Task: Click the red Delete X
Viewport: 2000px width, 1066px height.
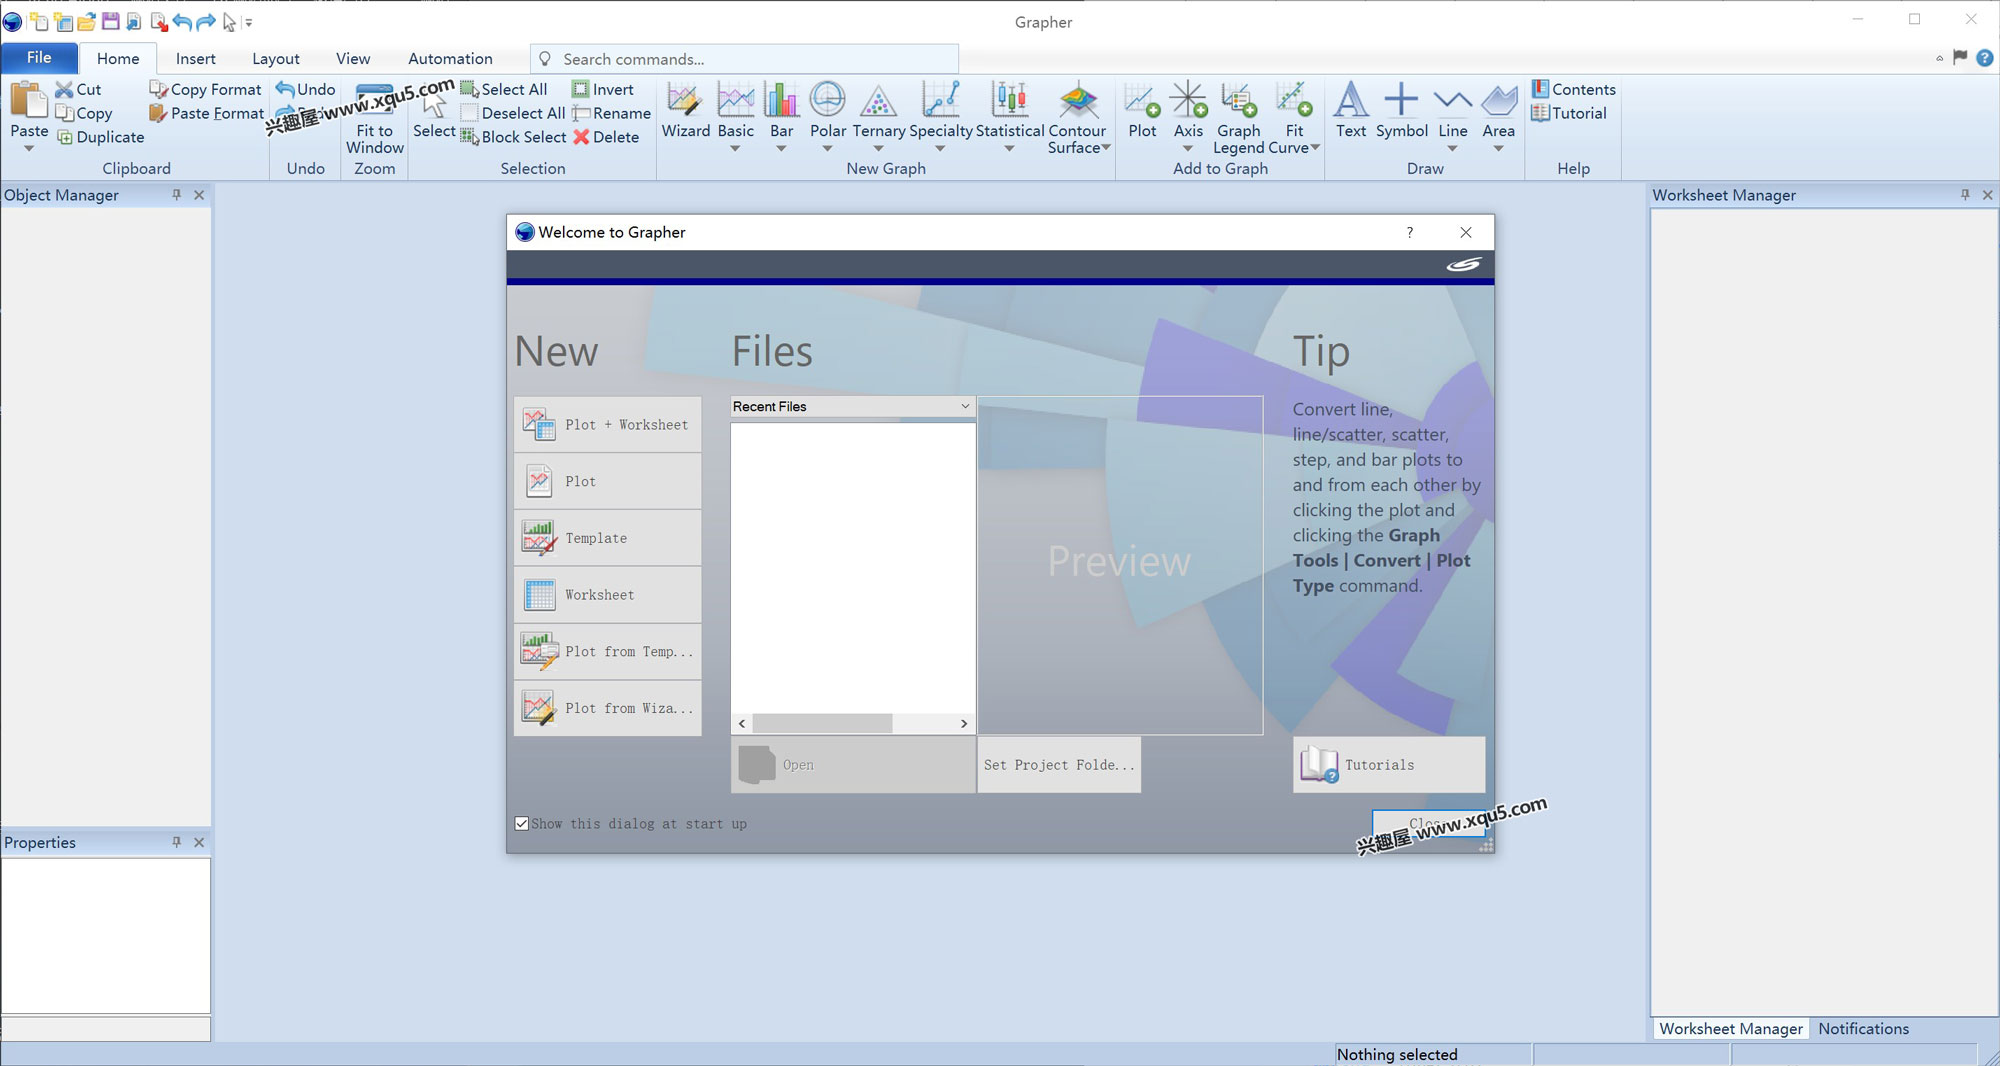Action: pyautogui.click(x=581, y=137)
